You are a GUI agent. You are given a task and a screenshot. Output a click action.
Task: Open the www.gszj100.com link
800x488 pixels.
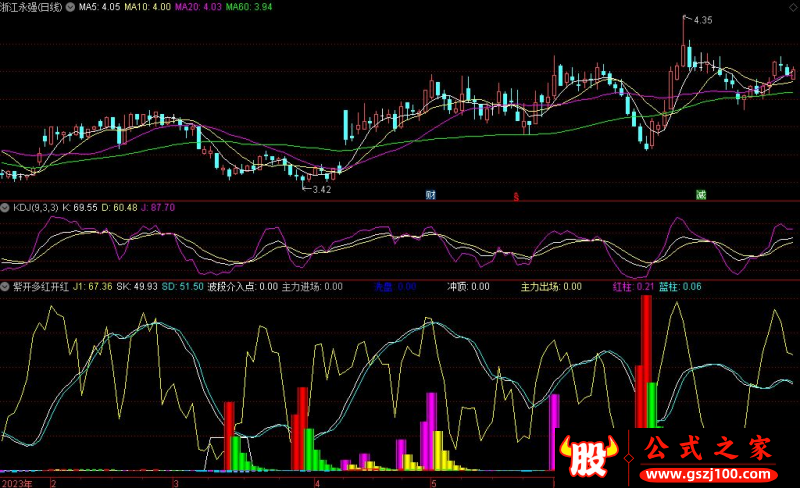[710, 470]
